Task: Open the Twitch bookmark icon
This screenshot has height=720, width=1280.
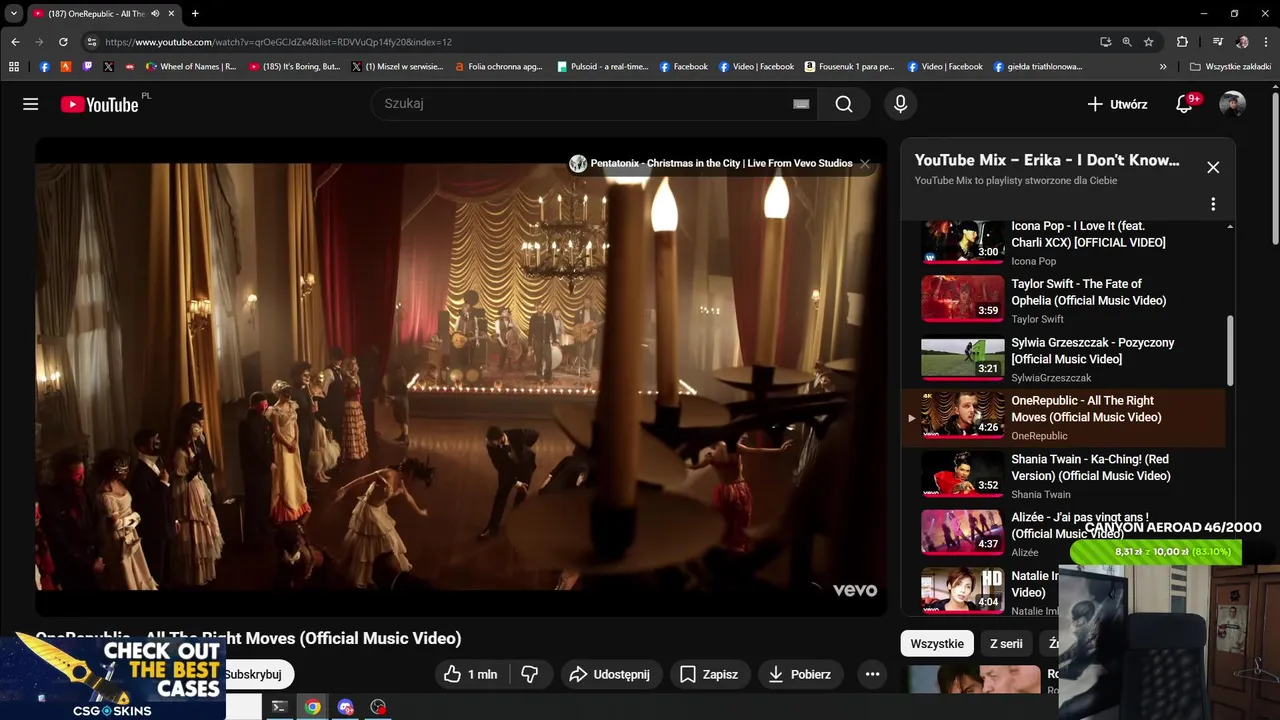Action: (x=87, y=67)
